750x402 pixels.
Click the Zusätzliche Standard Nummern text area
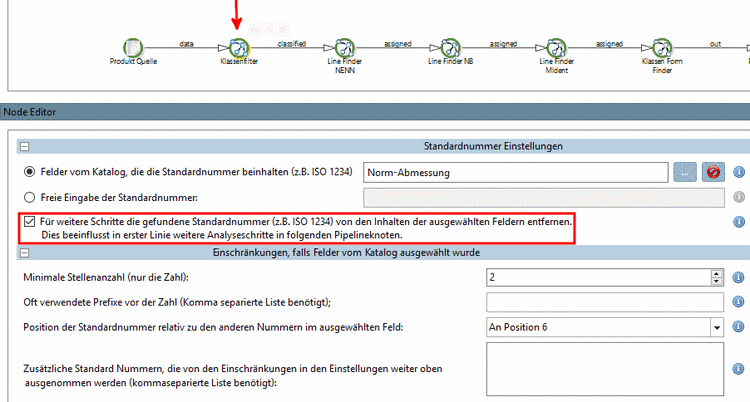(605, 369)
